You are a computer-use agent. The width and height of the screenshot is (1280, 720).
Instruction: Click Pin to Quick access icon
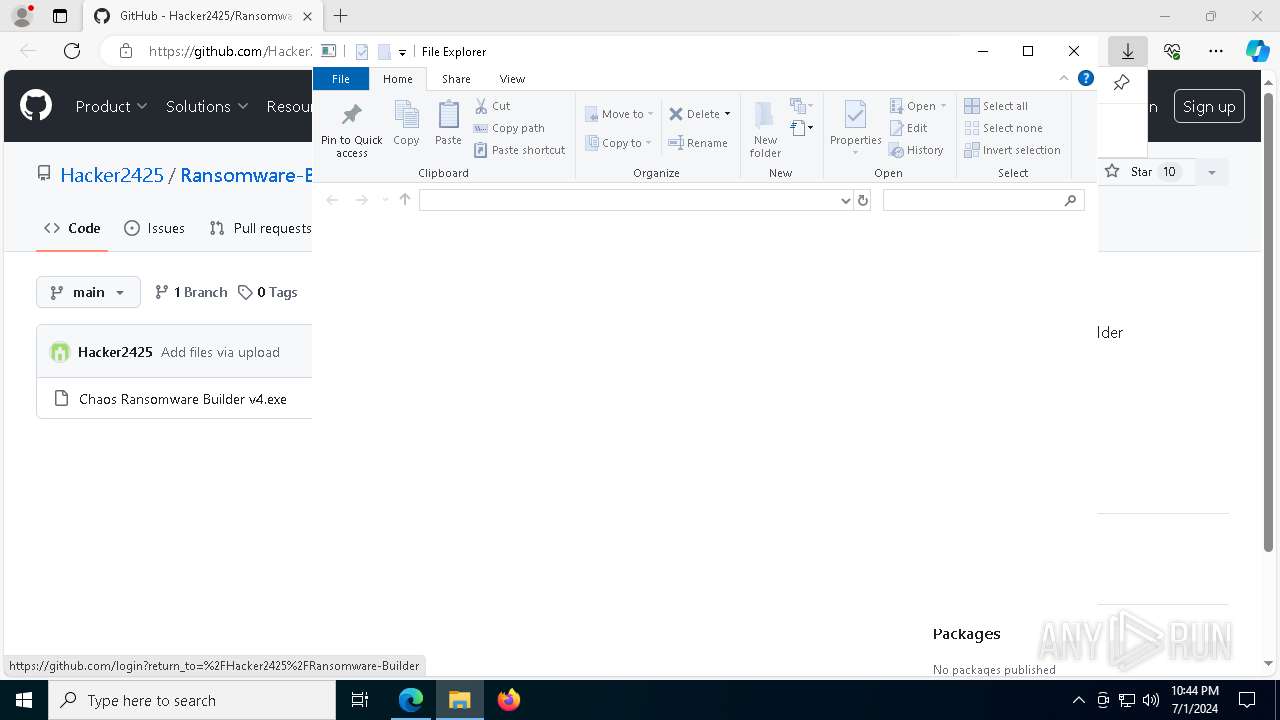point(351,128)
